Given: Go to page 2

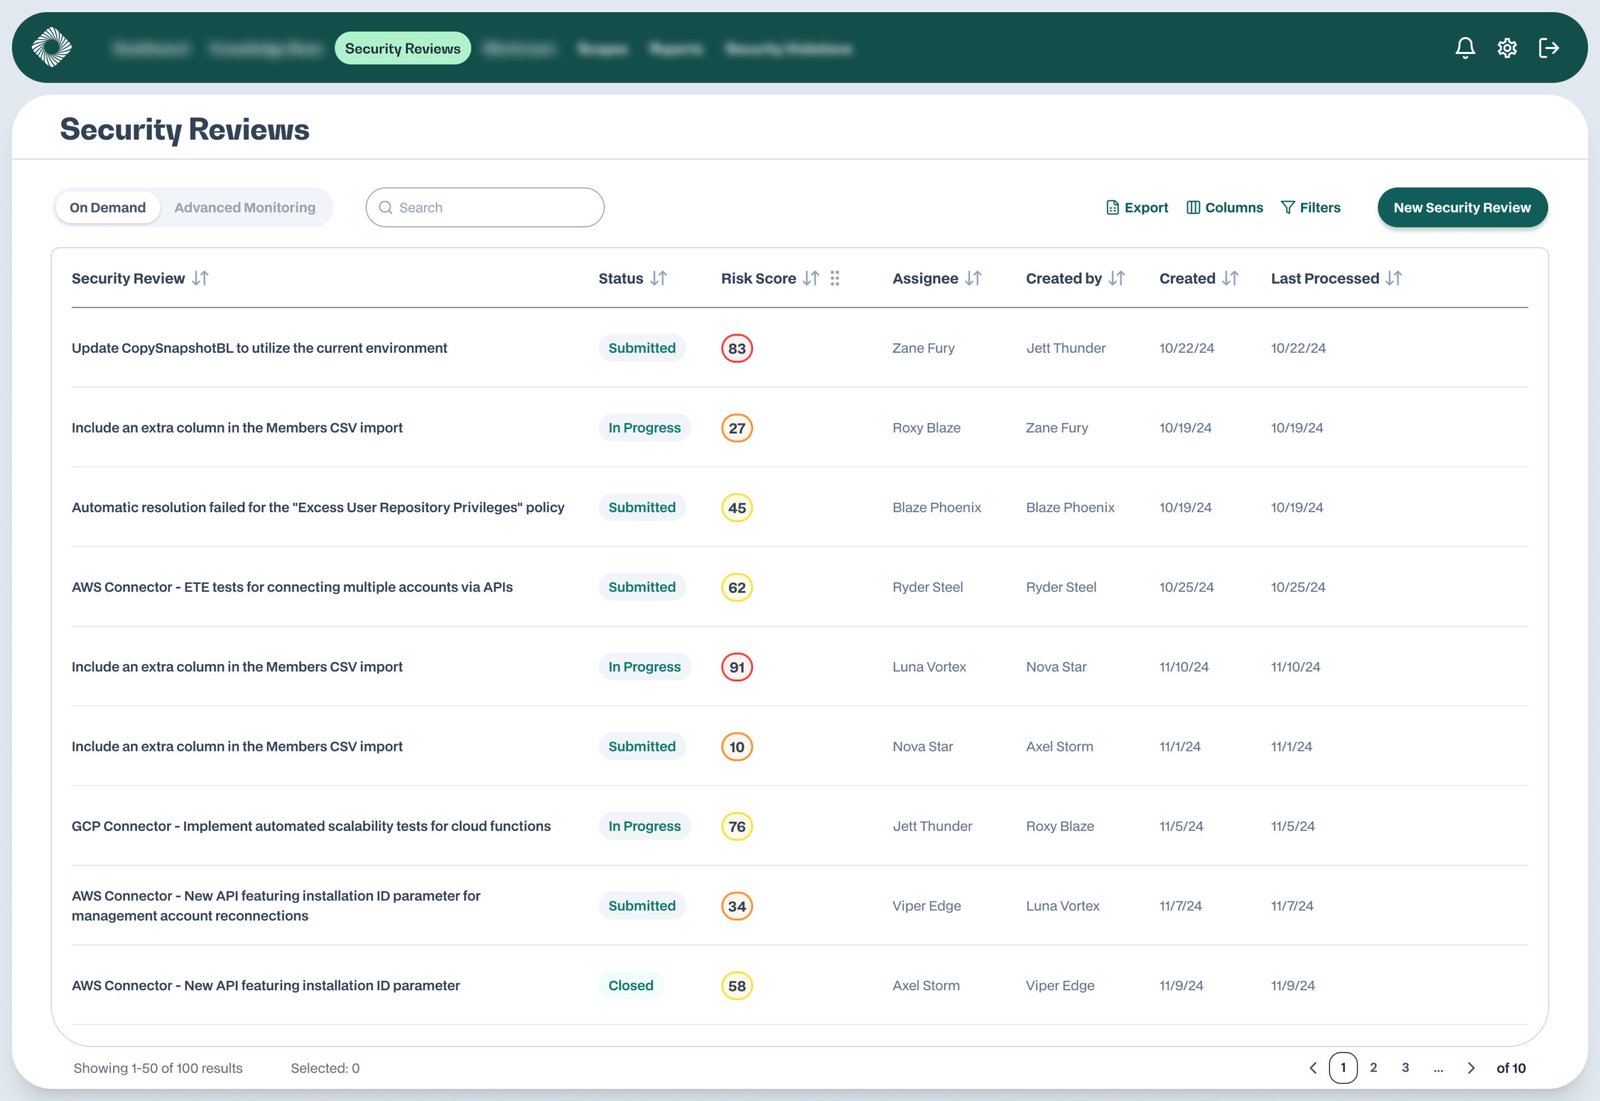Looking at the screenshot, I should [x=1374, y=1068].
